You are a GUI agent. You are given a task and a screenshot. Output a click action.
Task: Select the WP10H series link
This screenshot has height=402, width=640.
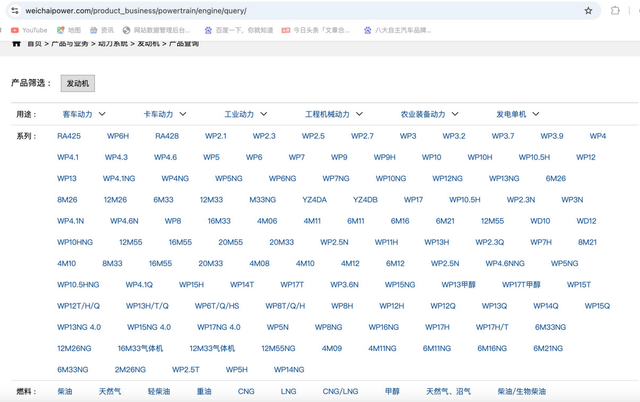479,157
